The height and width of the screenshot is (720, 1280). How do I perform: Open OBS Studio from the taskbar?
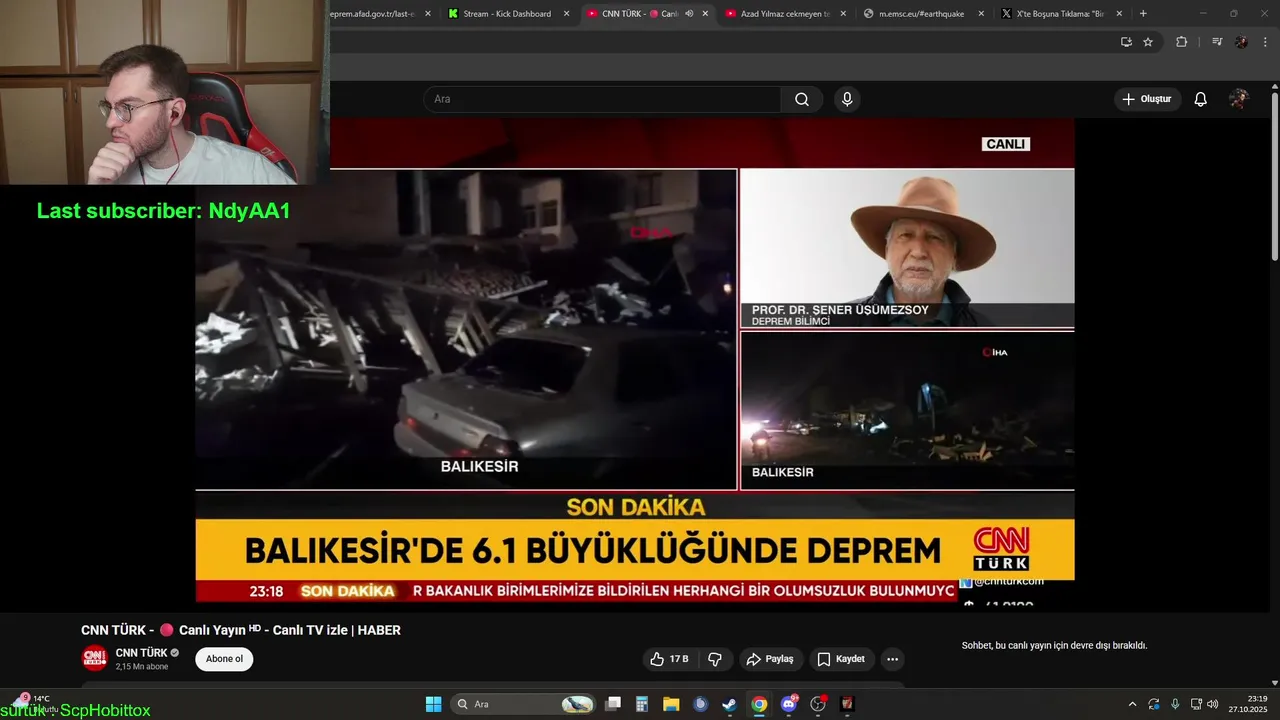pos(818,704)
